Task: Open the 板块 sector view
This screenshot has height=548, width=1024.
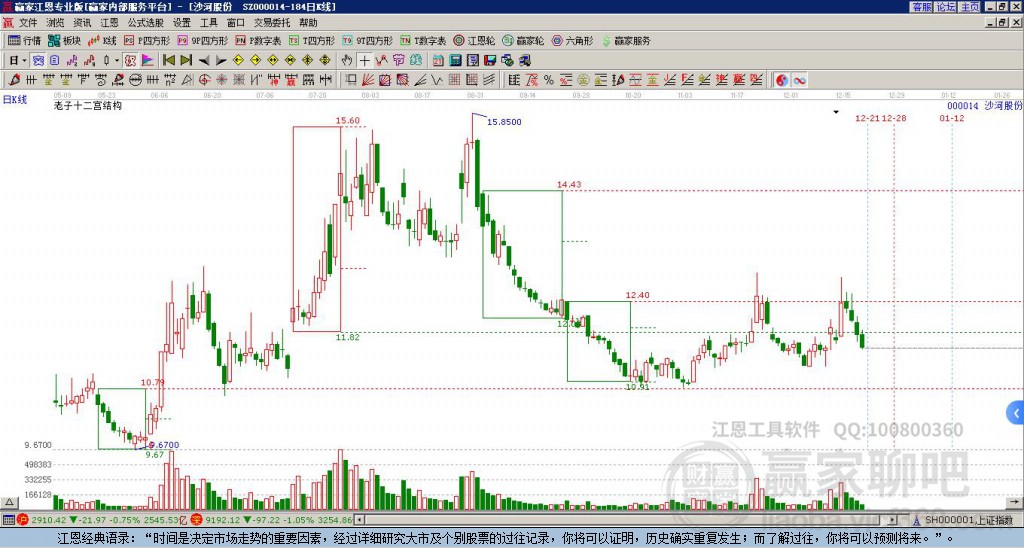Action: coord(65,40)
